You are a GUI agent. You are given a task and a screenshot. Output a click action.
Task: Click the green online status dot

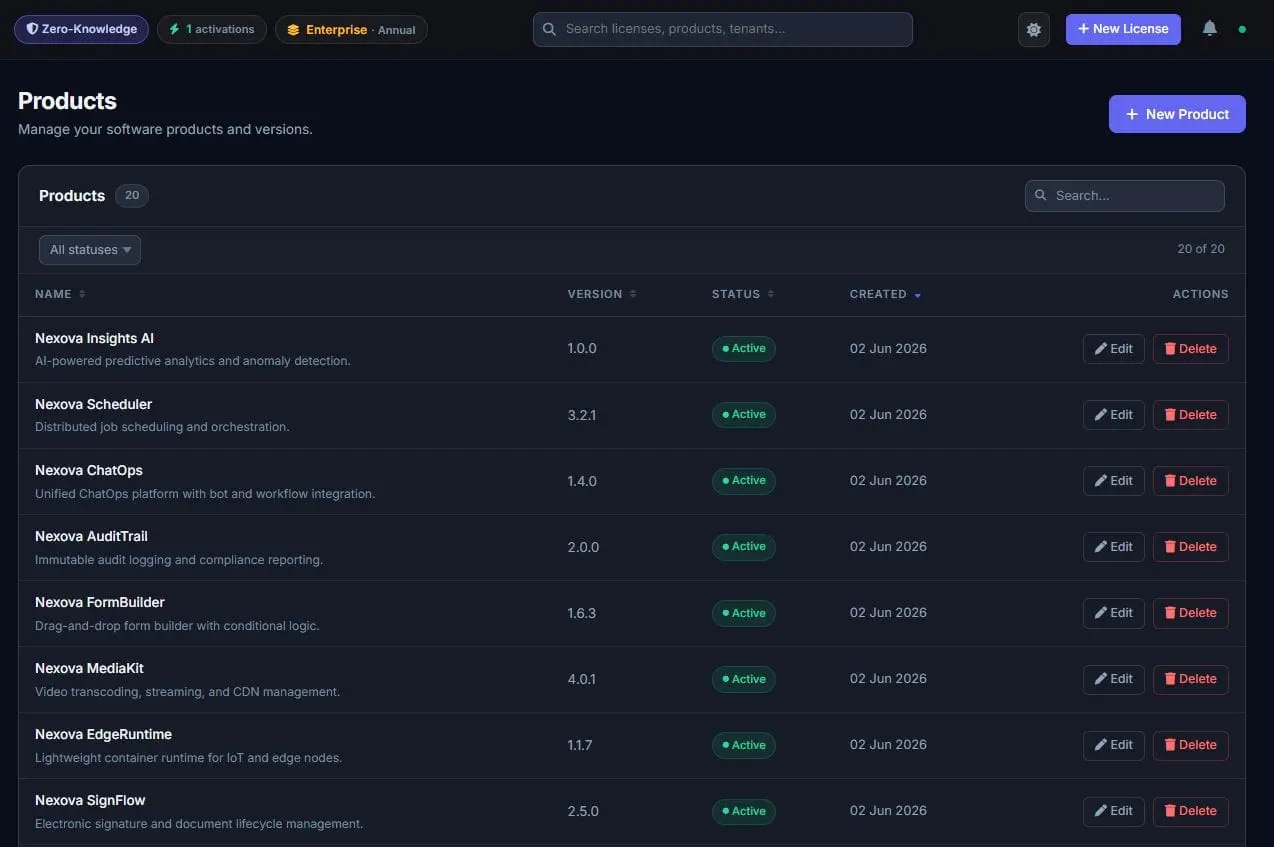(x=1242, y=30)
